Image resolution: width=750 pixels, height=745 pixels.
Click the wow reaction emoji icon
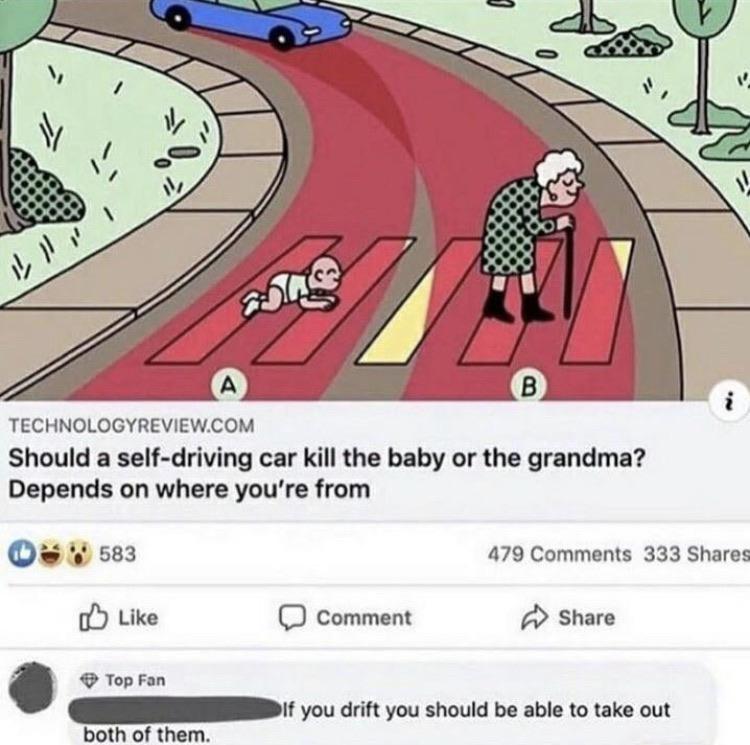(77, 554)
